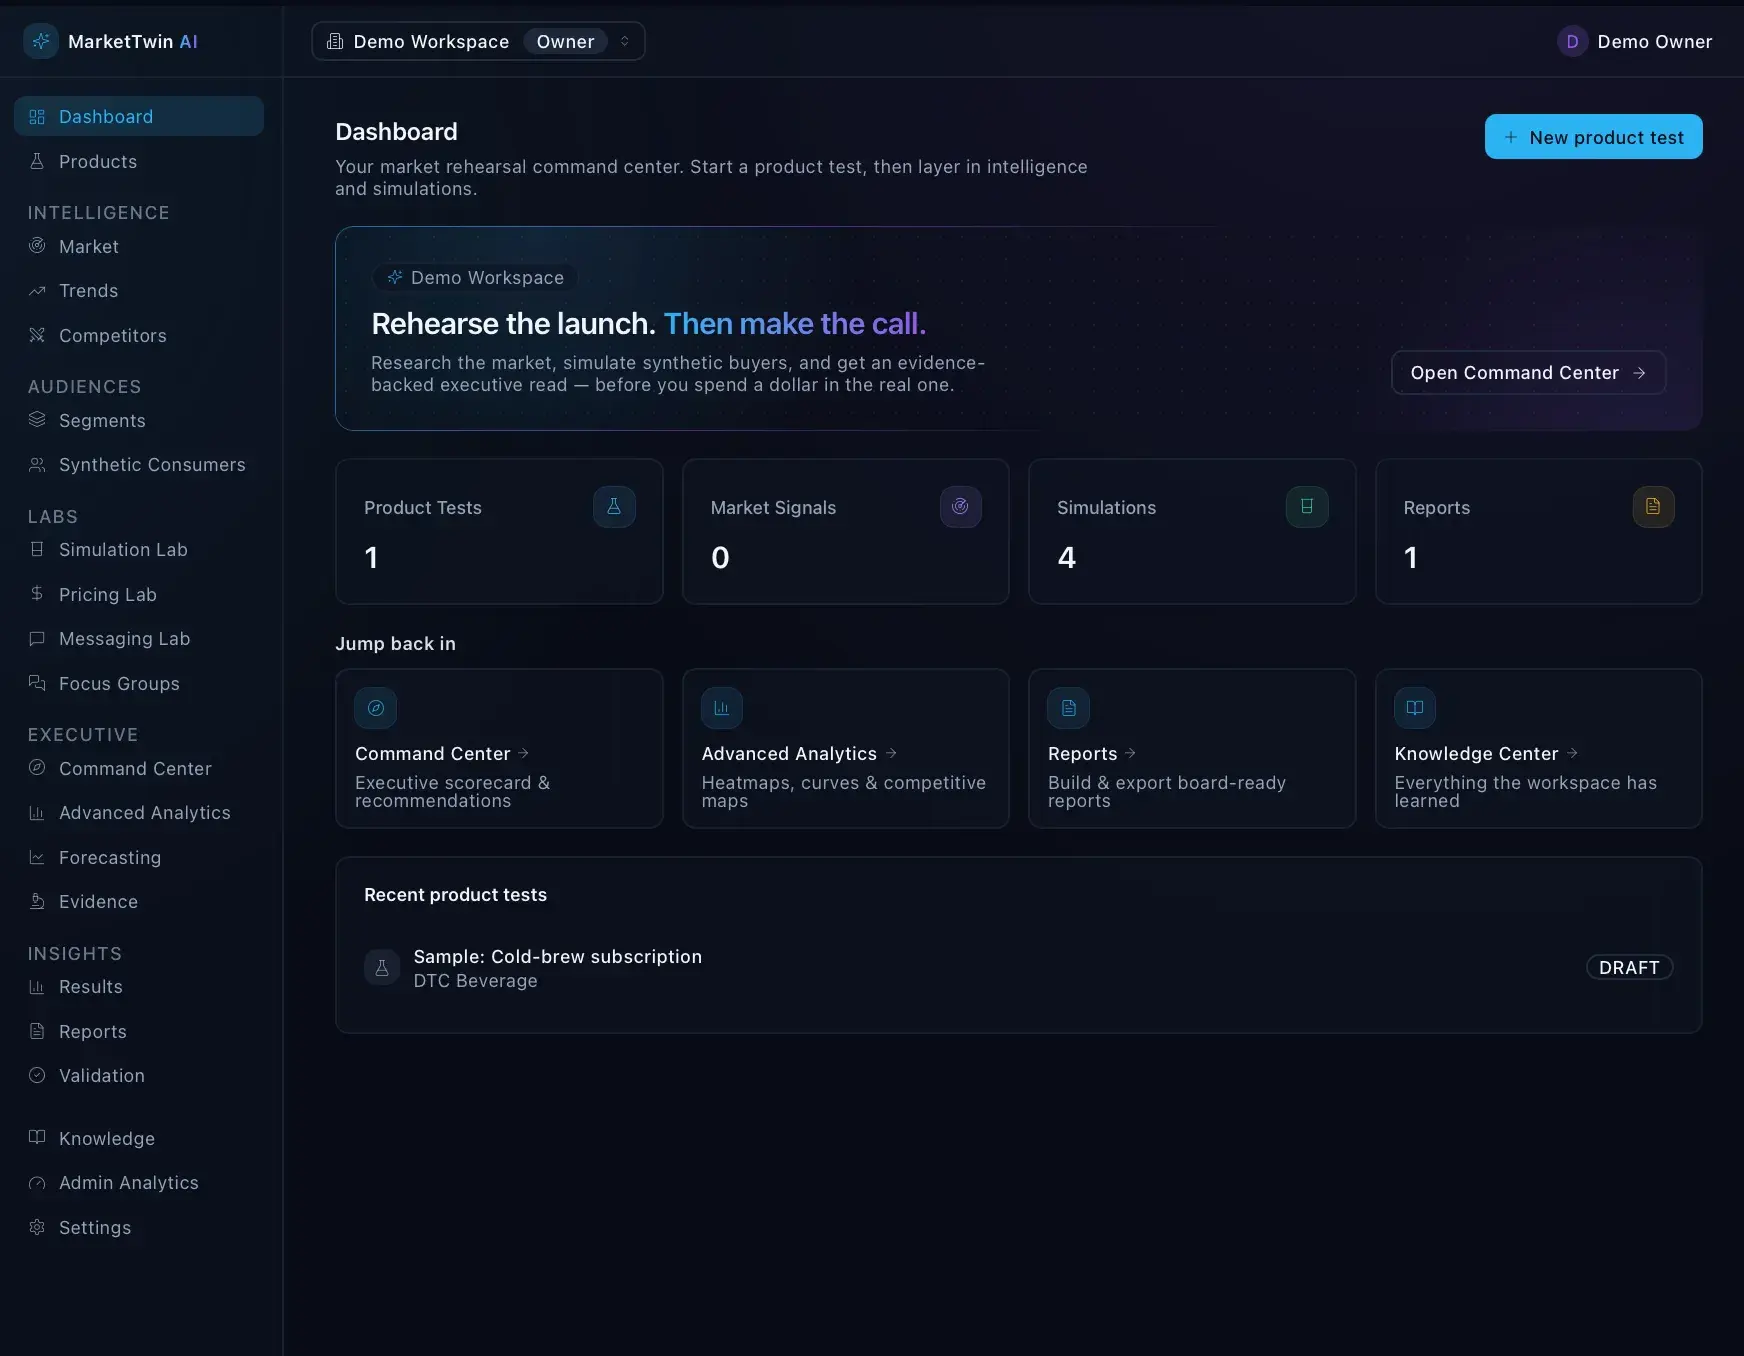This screenshot has height=1356, width=1744.
Task: Go to Dashboard in the sidebar
Action: pyautogui.click(x=139, y=116)
